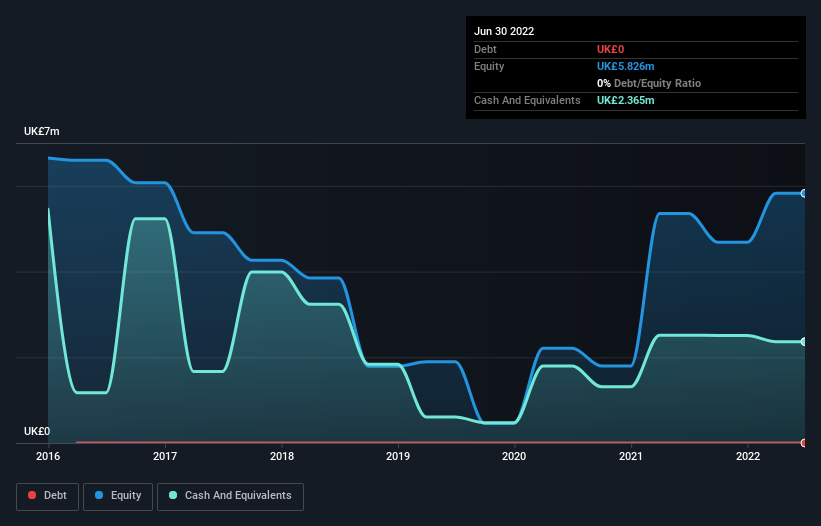This screenshot has height=526, width=821.
Task: Click the UK£5.826m Equity value
Action: pos(626,66)
